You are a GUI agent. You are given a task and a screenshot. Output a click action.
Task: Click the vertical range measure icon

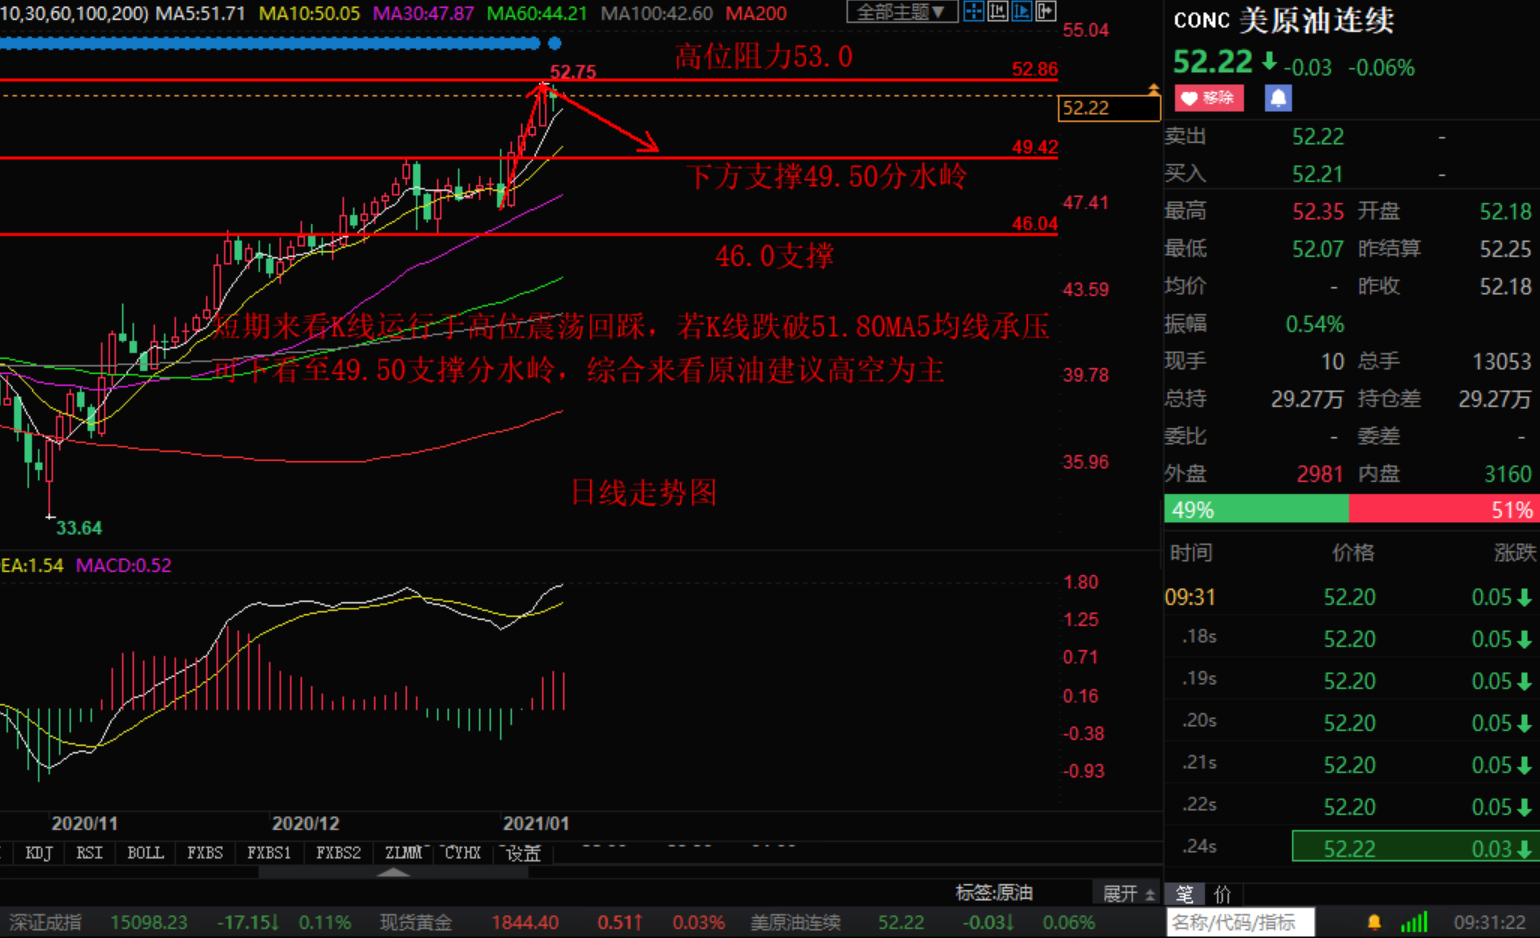pyautogui.click(x=998, y=11)
